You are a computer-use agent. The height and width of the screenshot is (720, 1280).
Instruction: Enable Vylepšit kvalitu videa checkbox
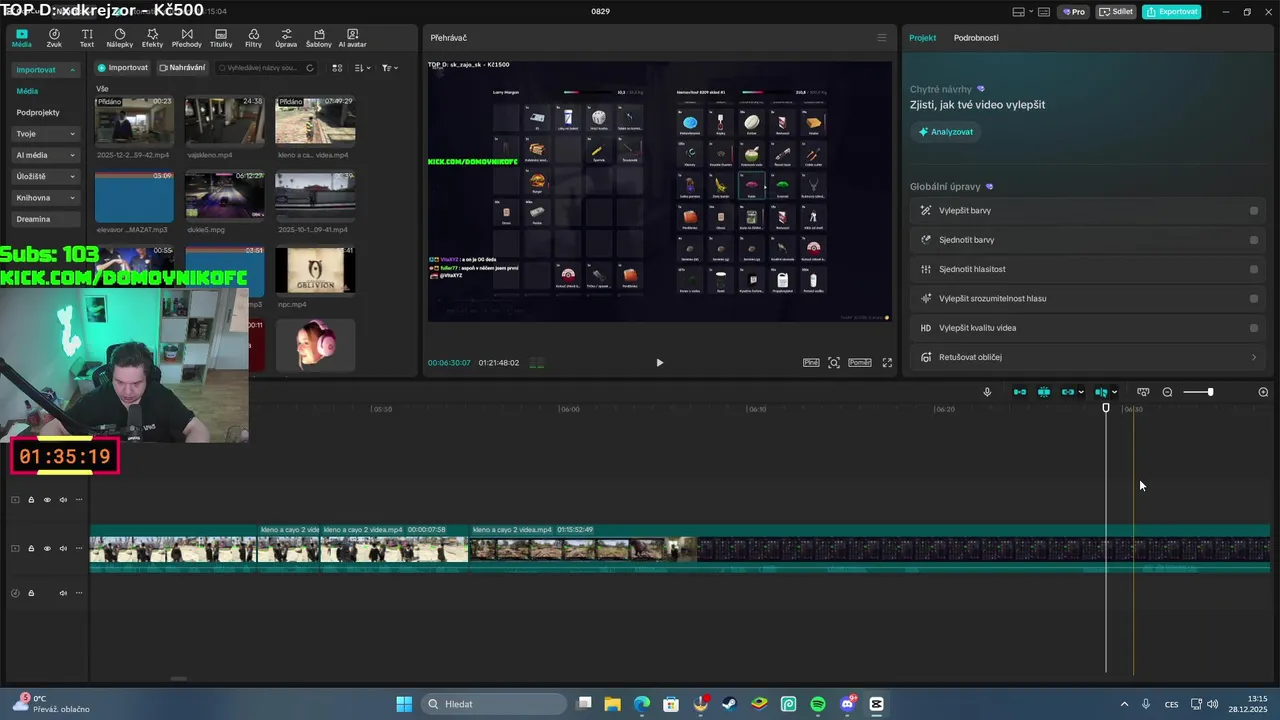1254,328
